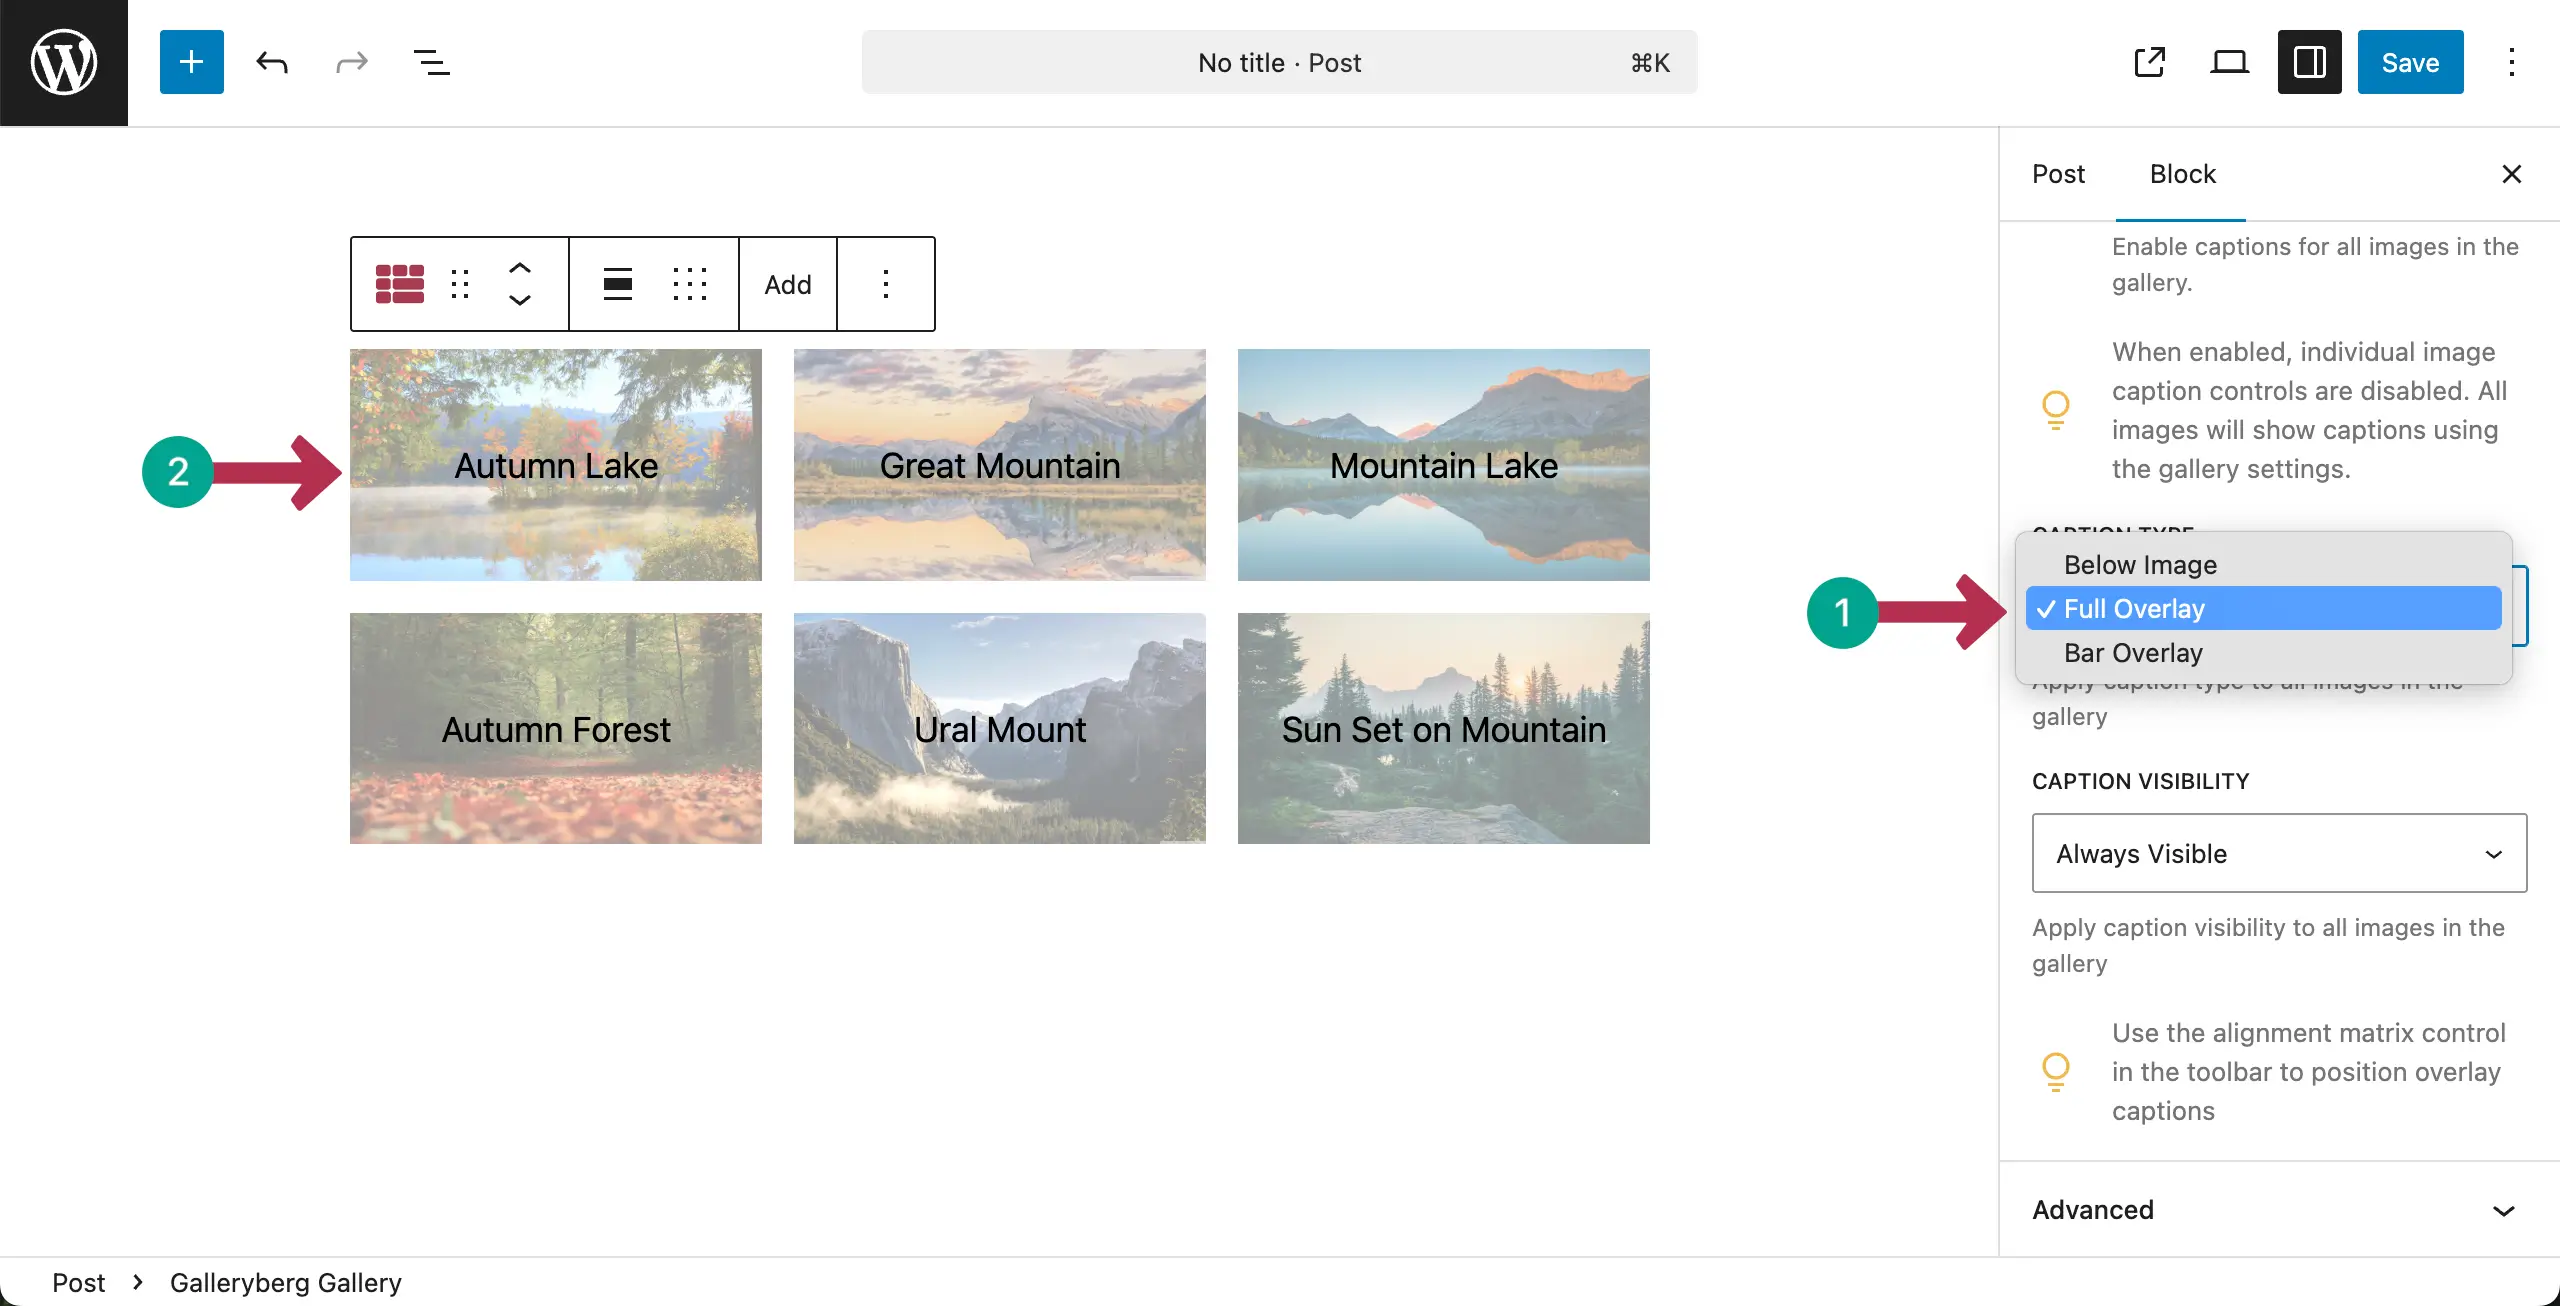2560x1306 pixels.
Task: Toggle the Settings sidebar panel icon
Action: click(2309, 62)
